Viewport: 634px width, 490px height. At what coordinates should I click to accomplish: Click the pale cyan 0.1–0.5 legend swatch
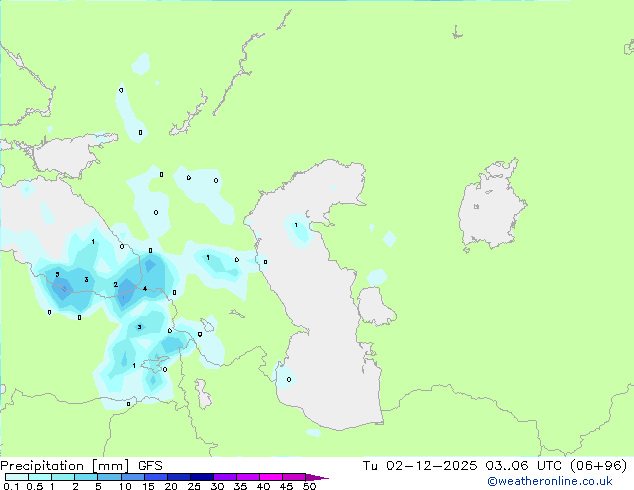pyautogui.click(x=17, y=477)
